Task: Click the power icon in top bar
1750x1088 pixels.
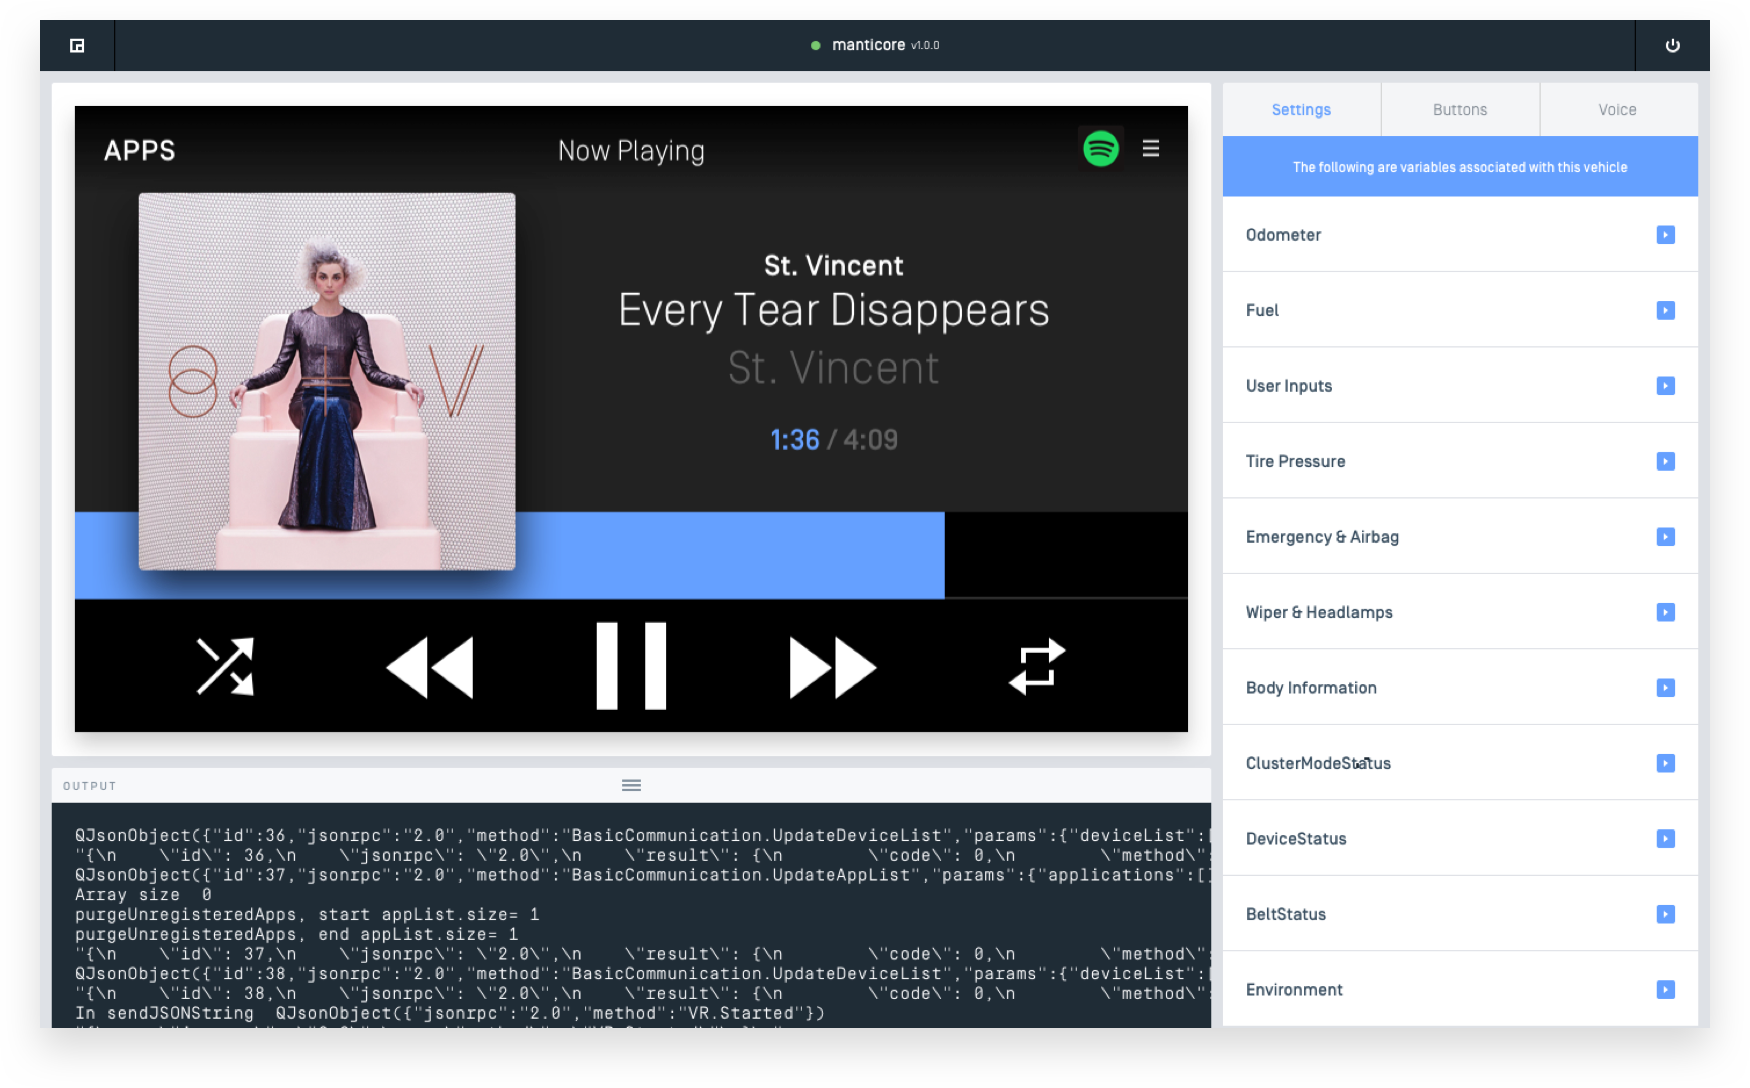Action: pyautogui.click(x=1672, y=45)
